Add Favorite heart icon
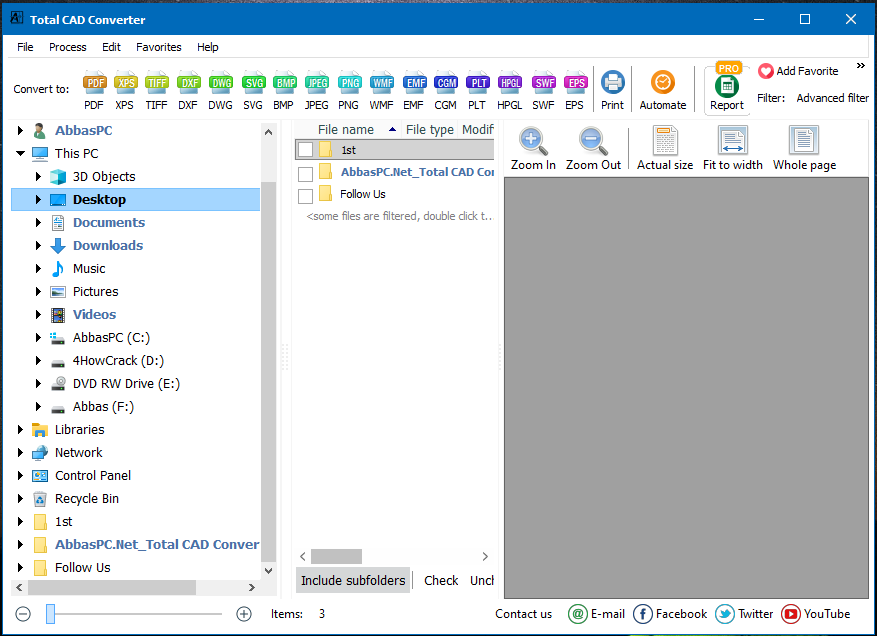The height and width of the screenshot is (636, 877). [x=766, y=71]
